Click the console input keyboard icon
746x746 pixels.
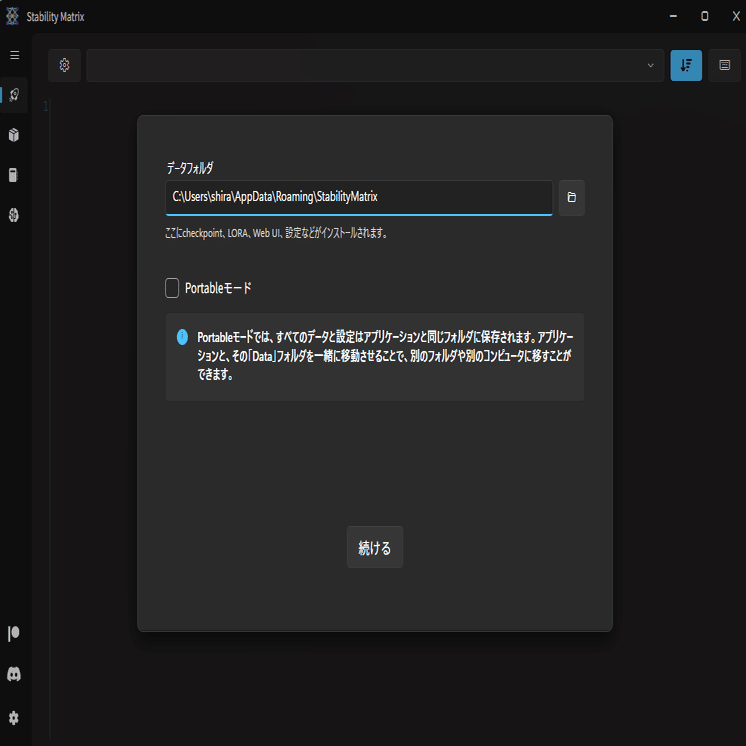point(725,65)
